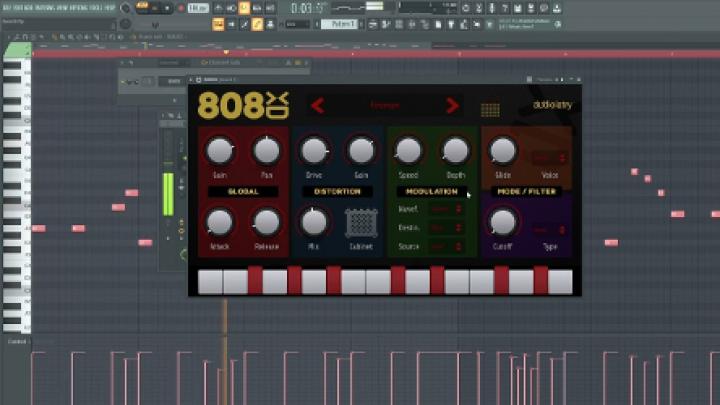This screenshot has height=405, width=720.
Task: Toggle the highlighted countdown-before-recording icon
Action: pyautogui.click(x=244, y=8)
